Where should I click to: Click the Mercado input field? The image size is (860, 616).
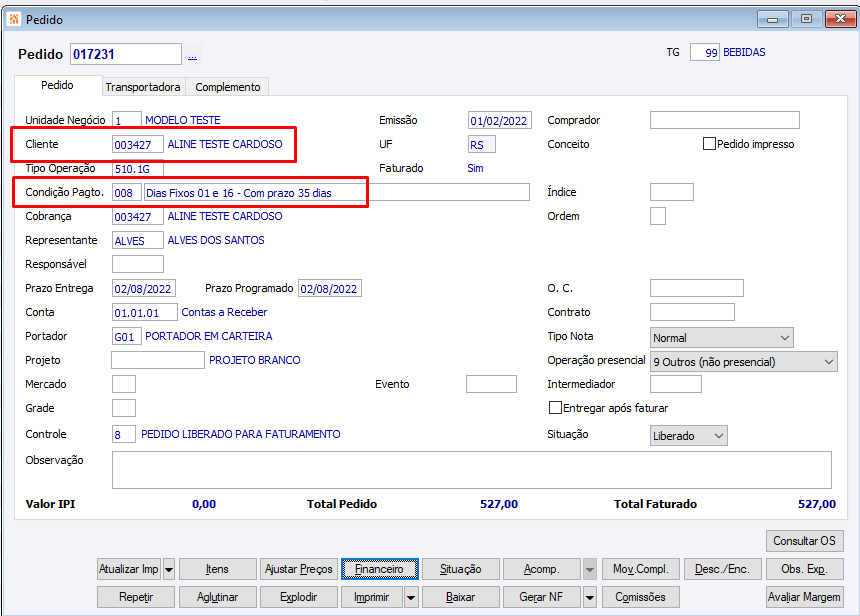point(123,384)
